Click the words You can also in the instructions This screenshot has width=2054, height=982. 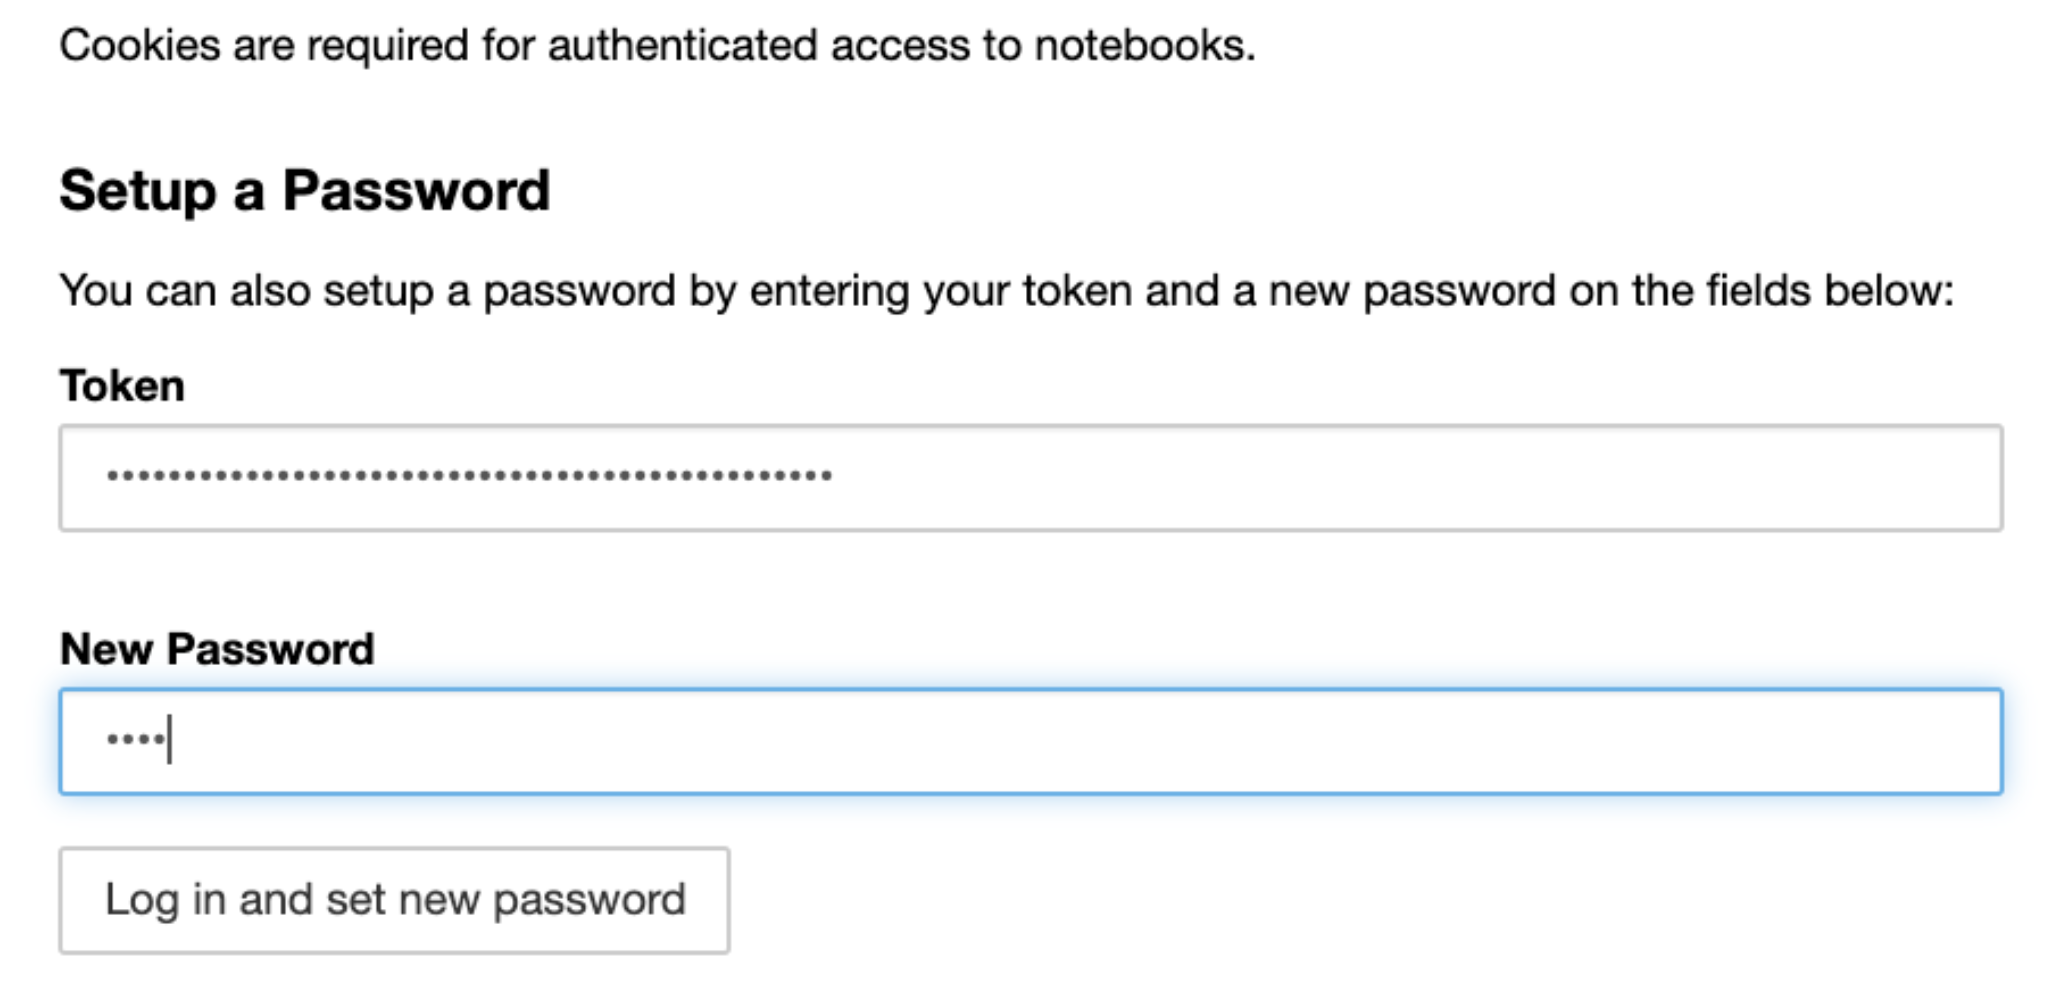coord(184,291)
